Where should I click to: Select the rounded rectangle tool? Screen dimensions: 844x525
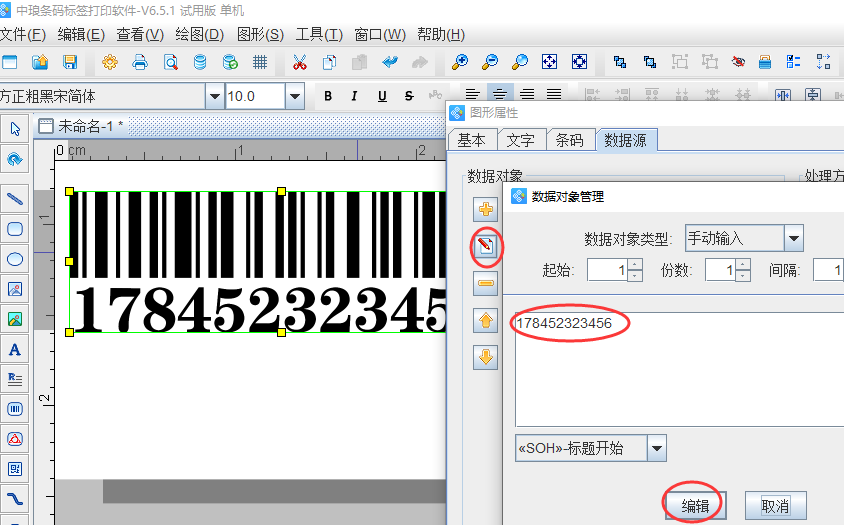[15, 229]
